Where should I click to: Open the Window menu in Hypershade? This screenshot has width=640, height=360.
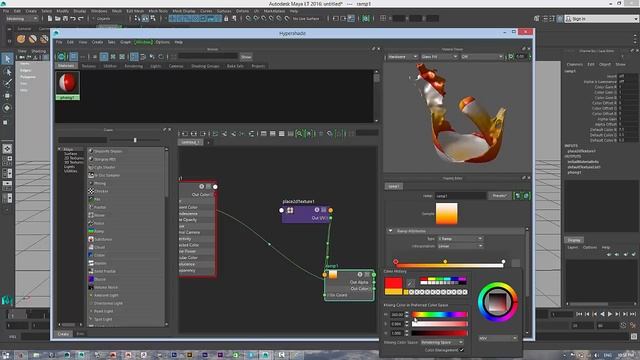(x=143, y=42)
